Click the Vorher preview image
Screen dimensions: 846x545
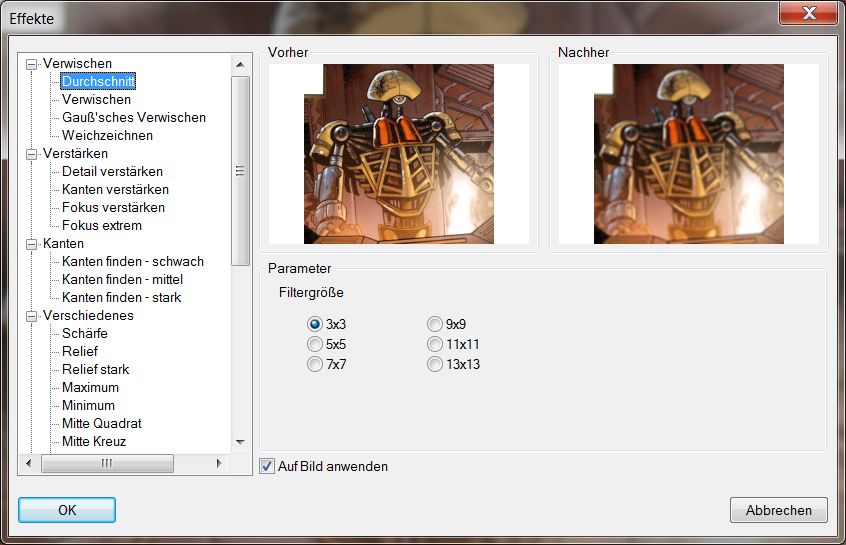[399, 154]
